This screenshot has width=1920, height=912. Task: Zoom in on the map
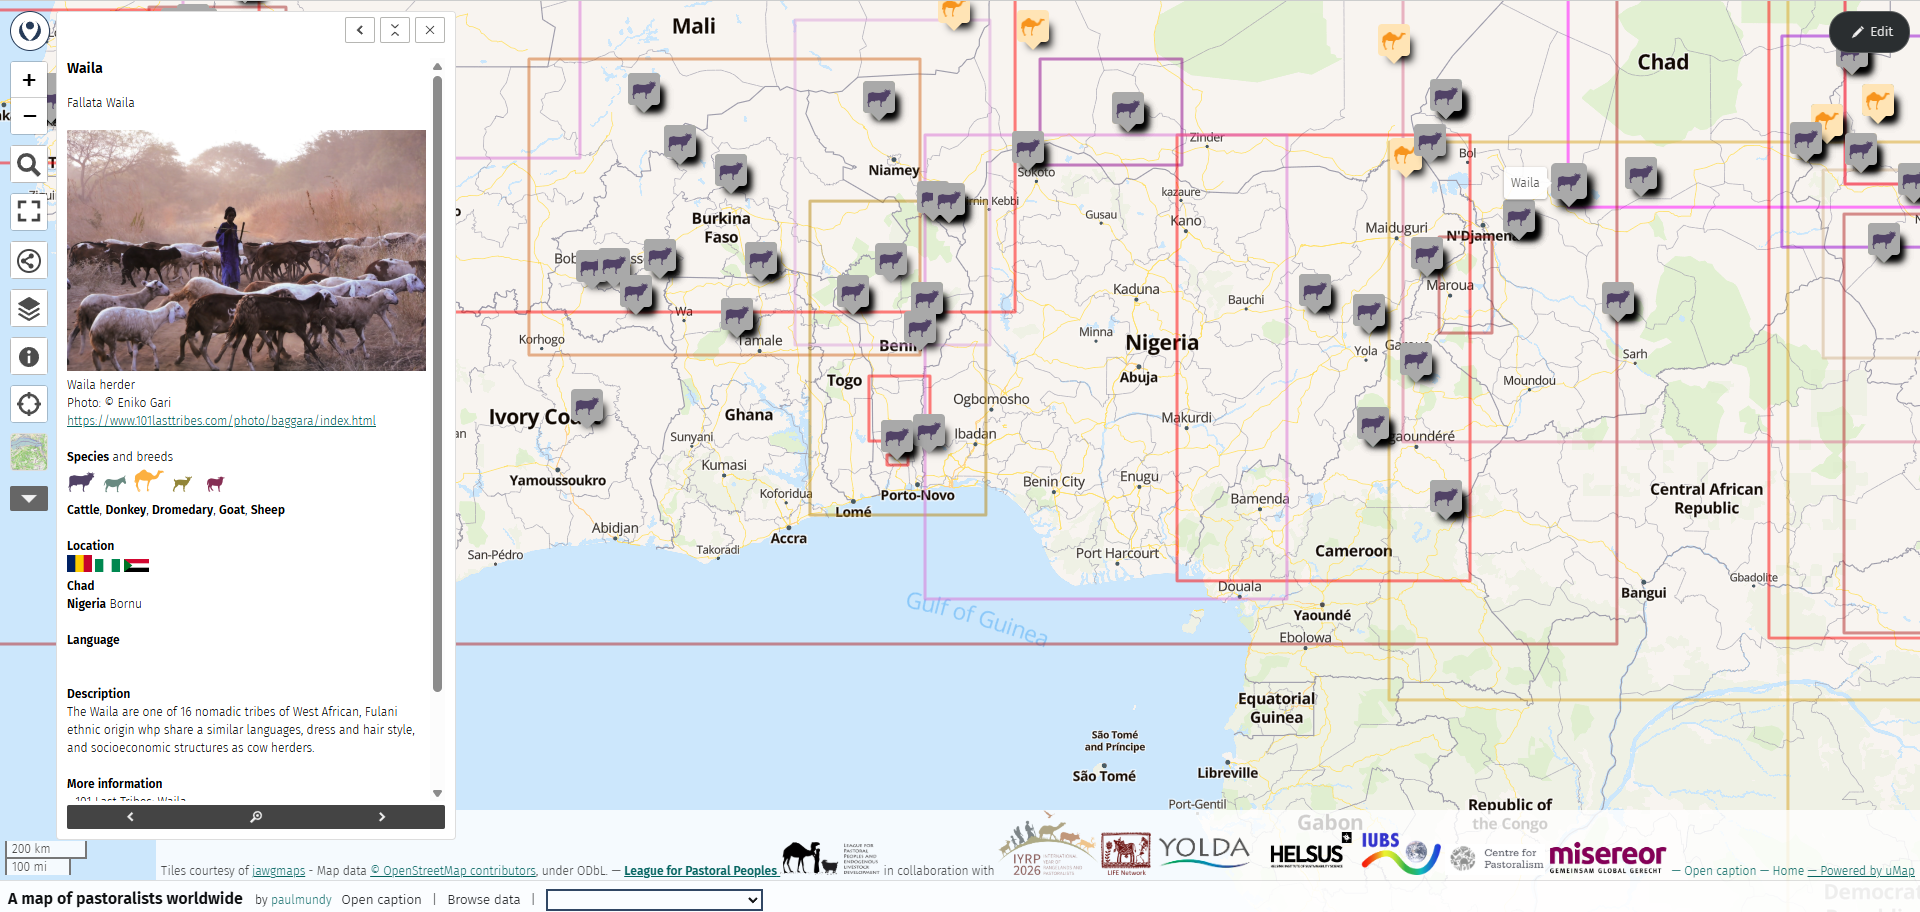pyautogui.click(x=29, y=80)
